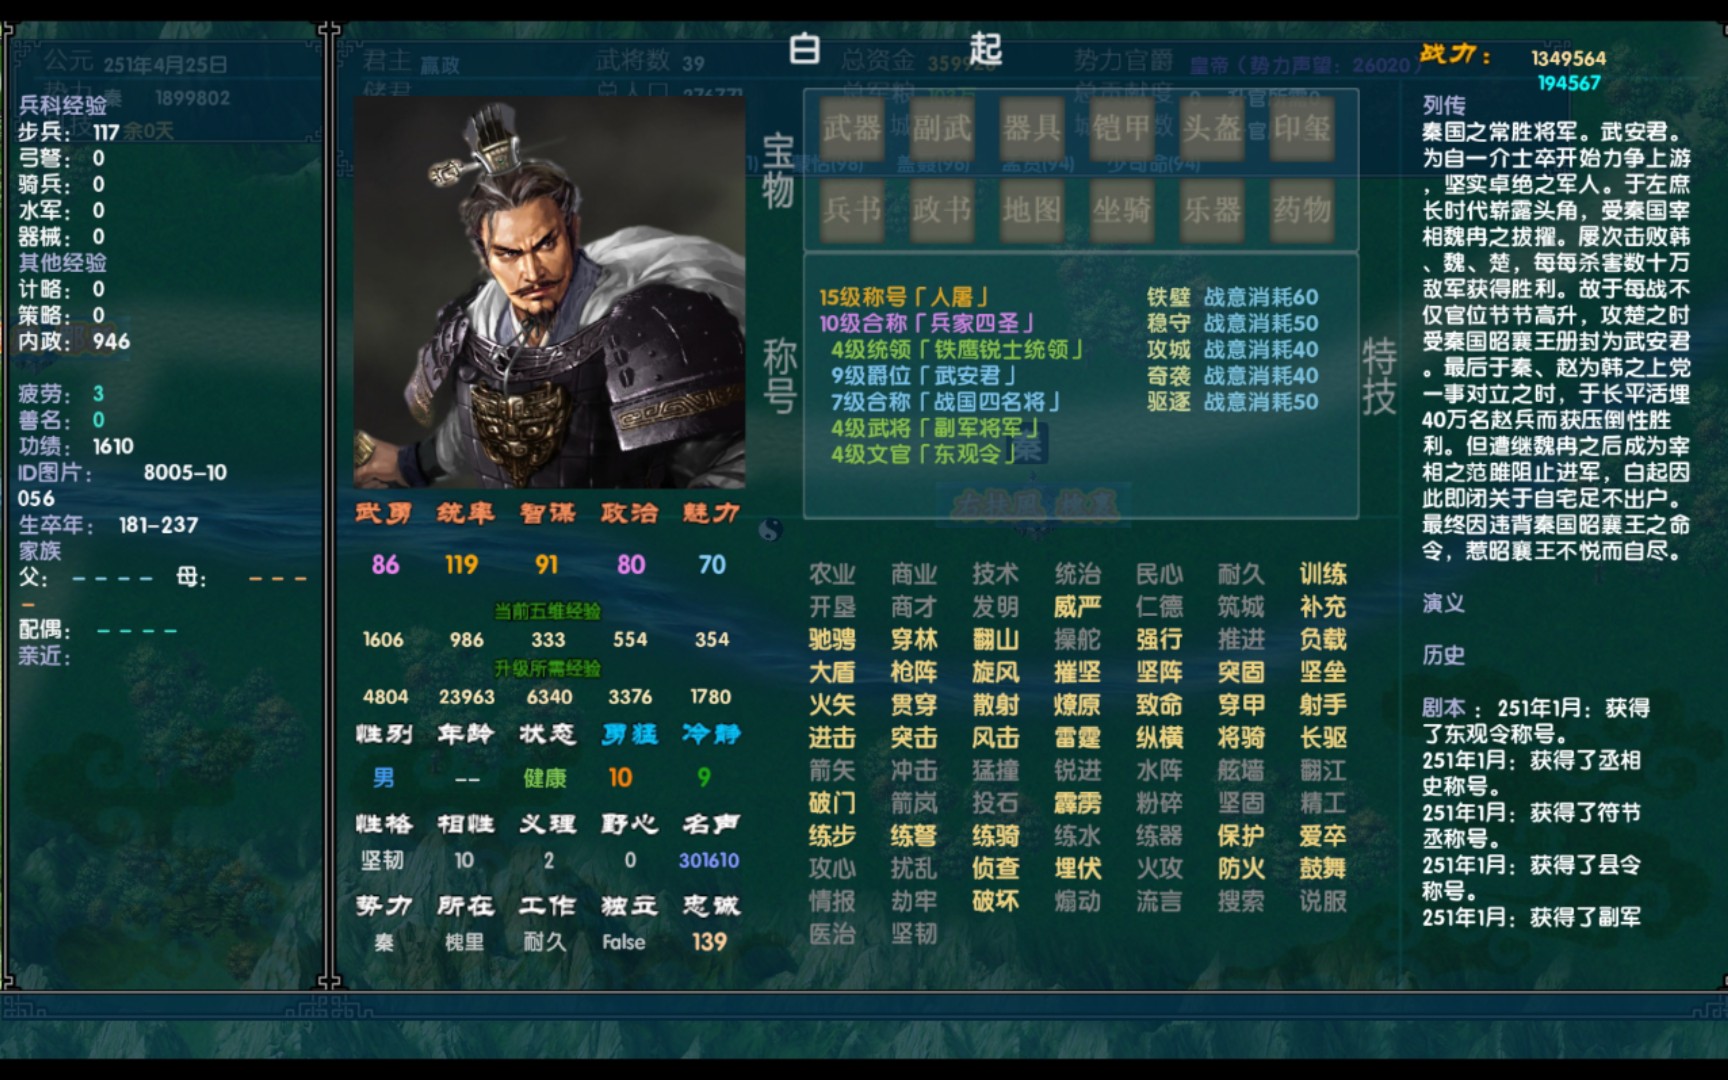
Task: Select the 兵书 military book slot
Action: [x=852, y=210]
